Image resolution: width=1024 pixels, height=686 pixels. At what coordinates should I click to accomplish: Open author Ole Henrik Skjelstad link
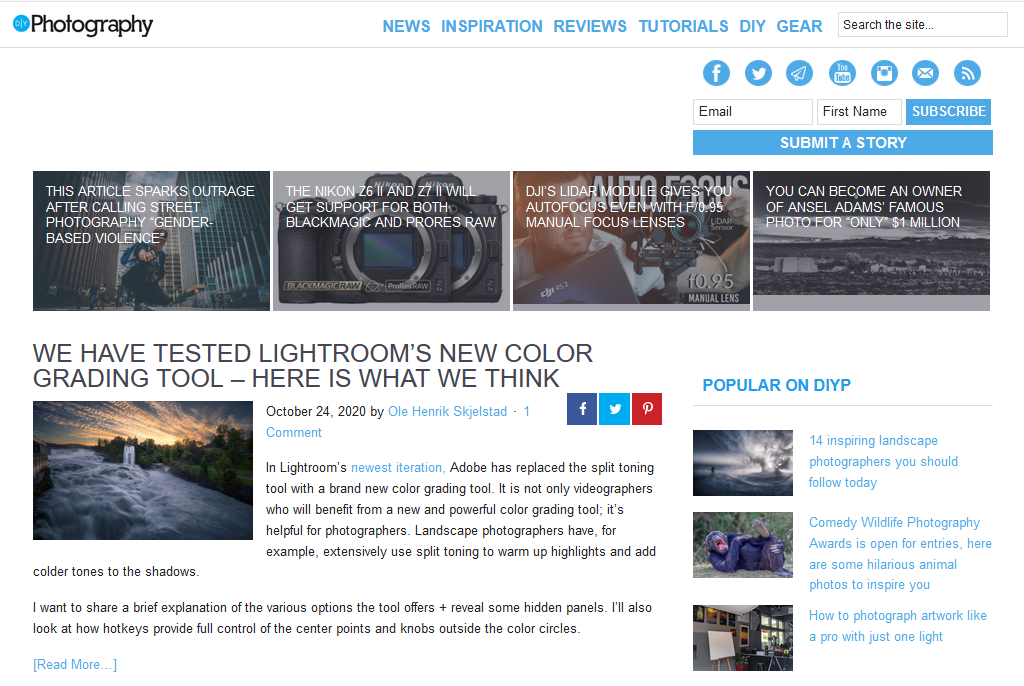(447, 411)
